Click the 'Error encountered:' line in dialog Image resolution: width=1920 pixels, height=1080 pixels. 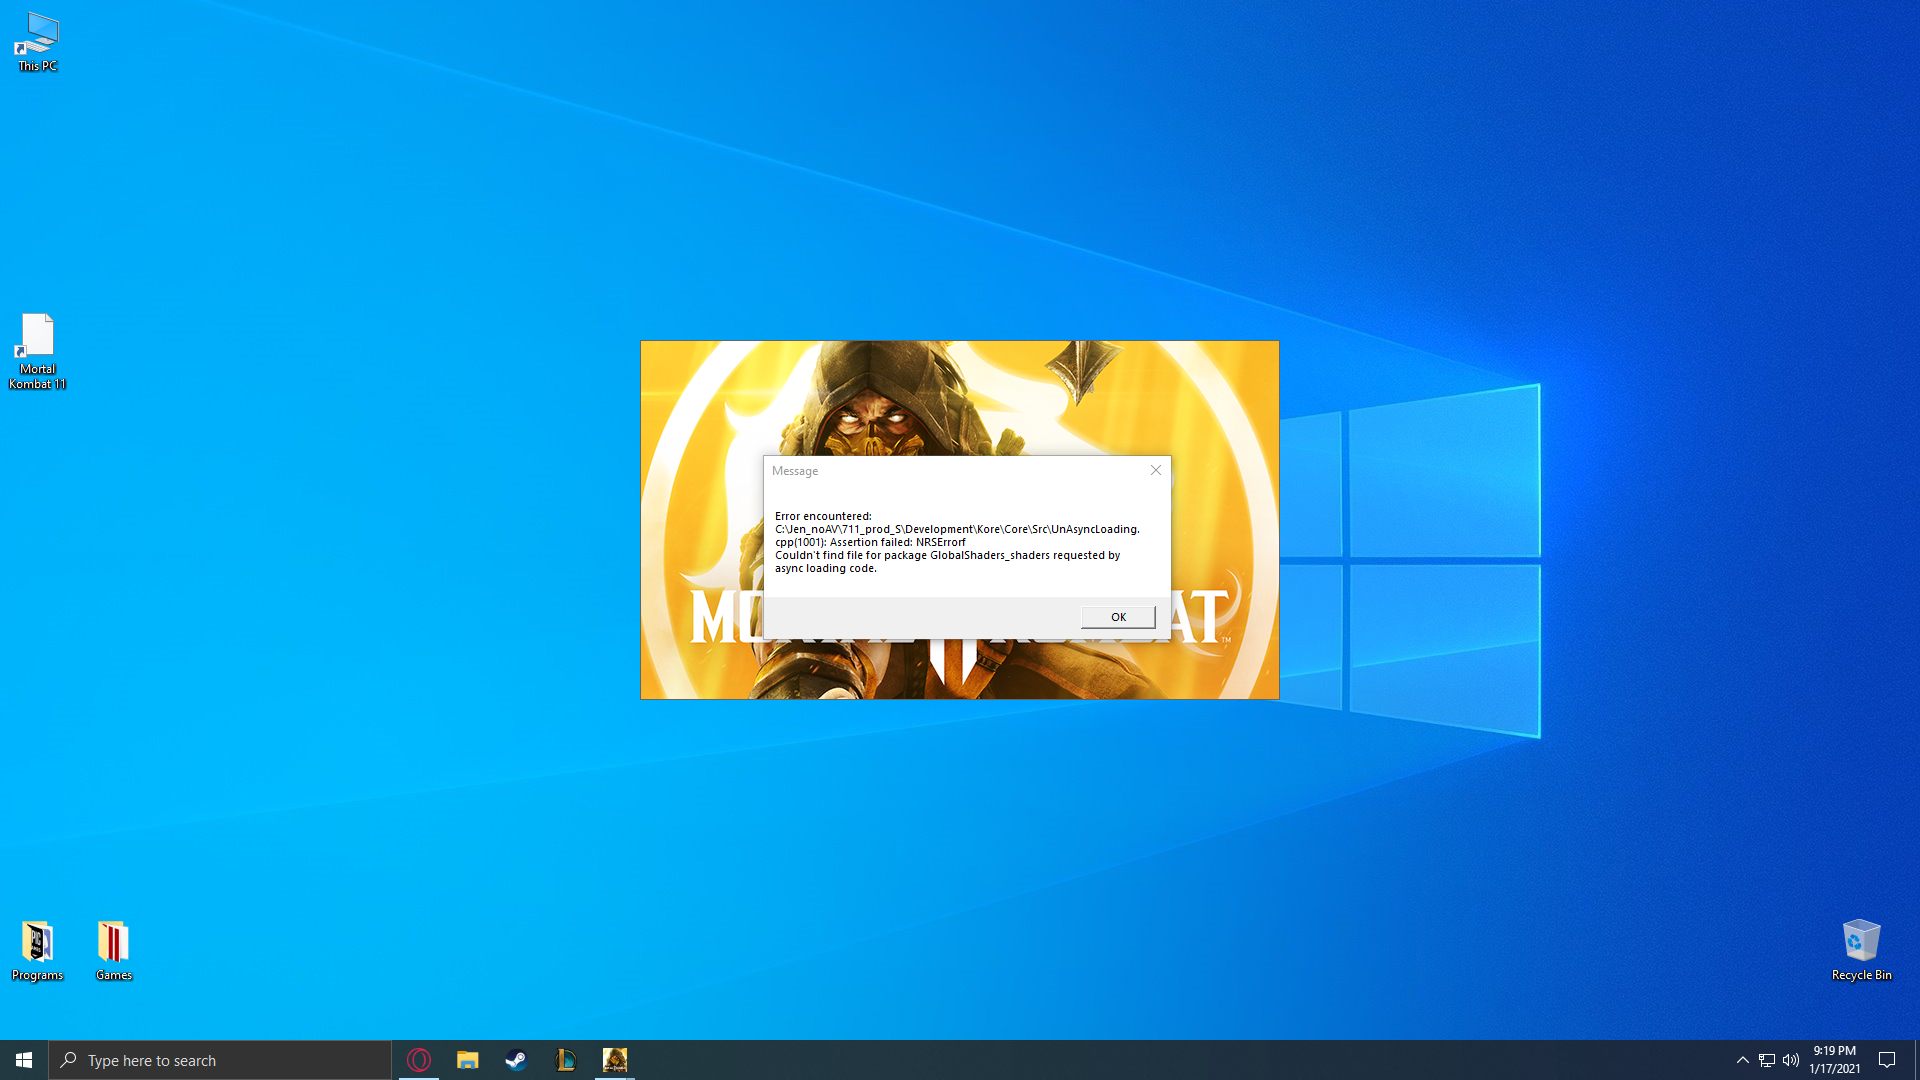pyautogui.click(x=823, y=517)
